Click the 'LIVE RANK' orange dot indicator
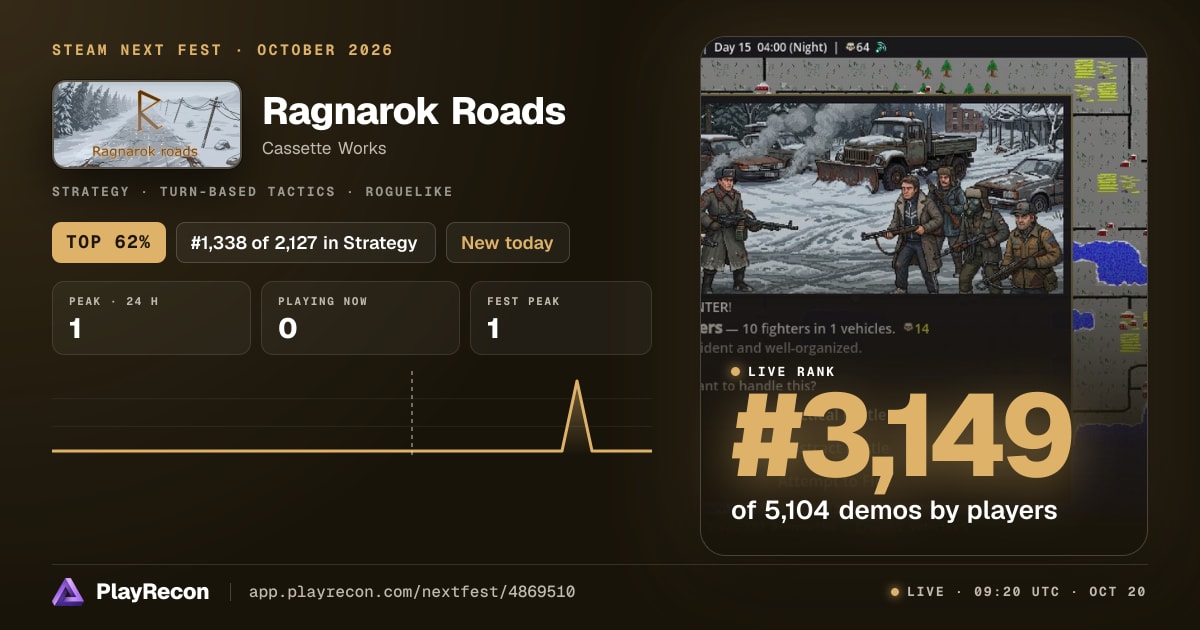Screen dimensions: 1200x630 tap(736, 372)
